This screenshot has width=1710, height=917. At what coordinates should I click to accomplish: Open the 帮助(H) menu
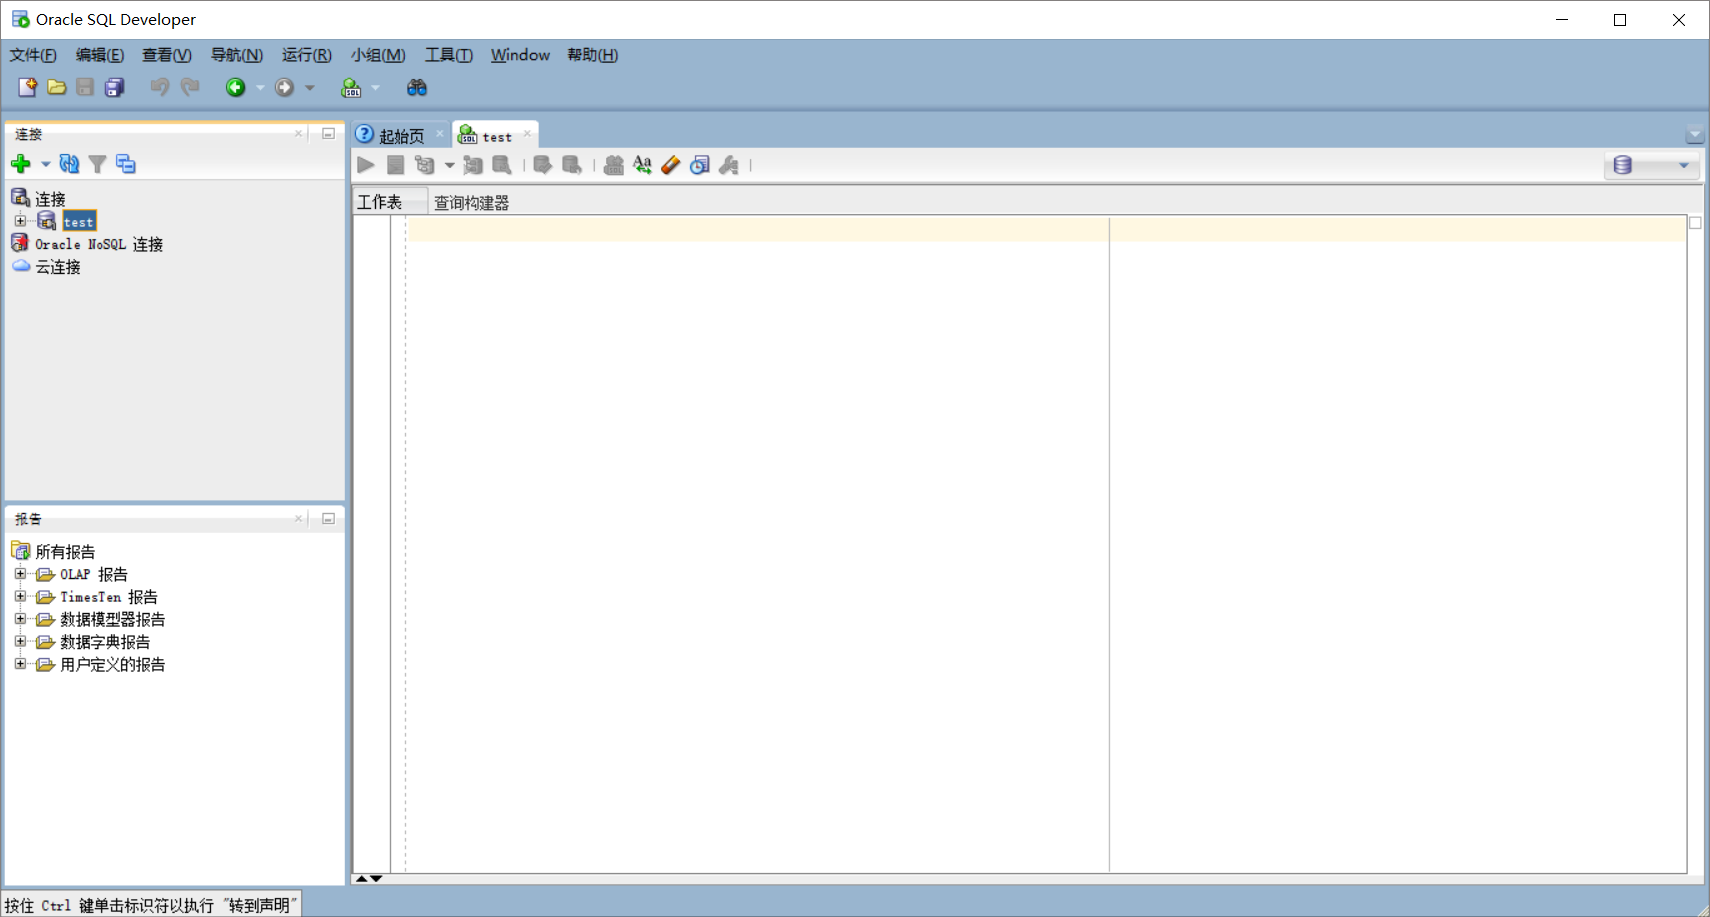593,55
